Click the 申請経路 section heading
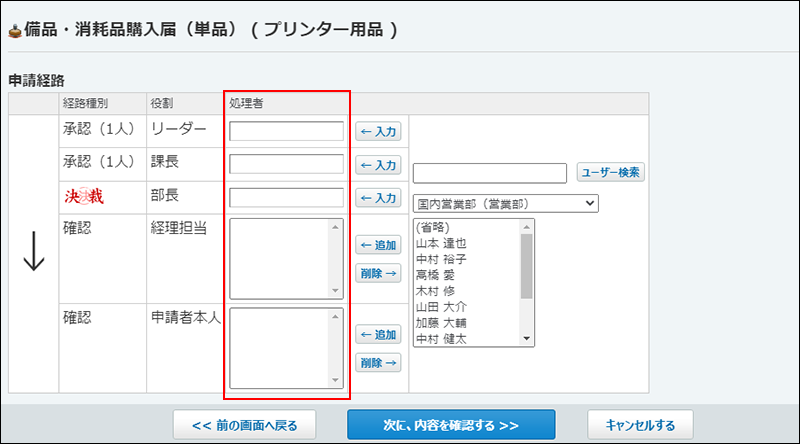Screen dimensions: 800x444 coord(37,81)
